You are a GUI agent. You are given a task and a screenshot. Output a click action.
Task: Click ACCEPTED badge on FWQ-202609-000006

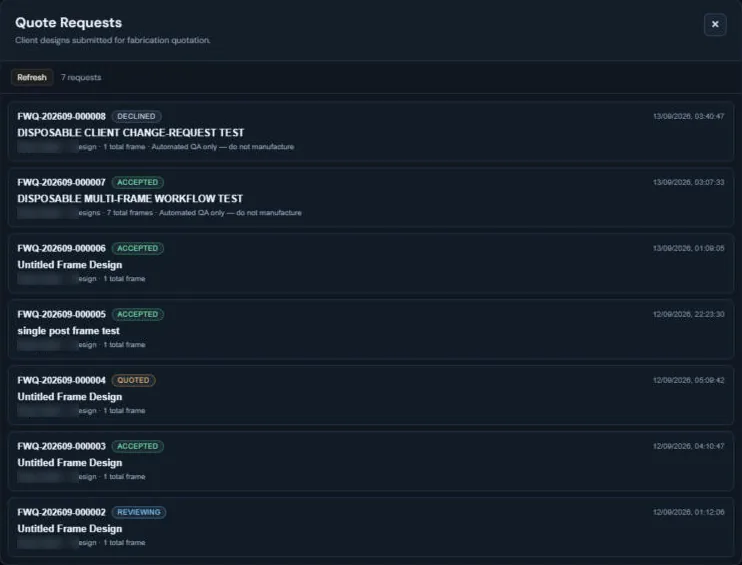tap(137, 248)
